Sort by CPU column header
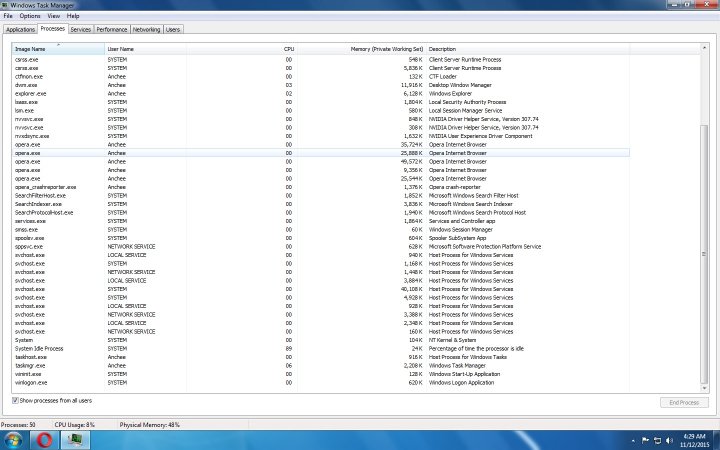 (242, 49)
